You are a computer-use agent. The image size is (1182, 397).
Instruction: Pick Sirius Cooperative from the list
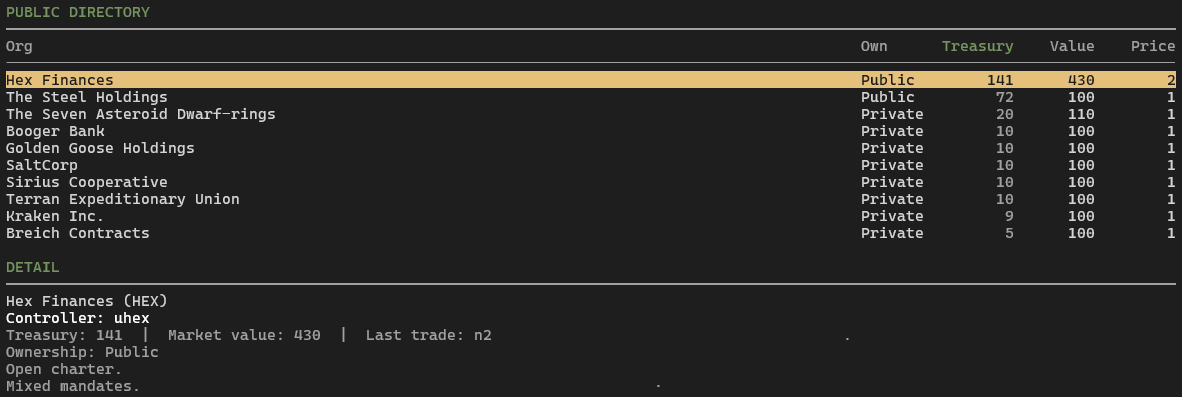591,182
